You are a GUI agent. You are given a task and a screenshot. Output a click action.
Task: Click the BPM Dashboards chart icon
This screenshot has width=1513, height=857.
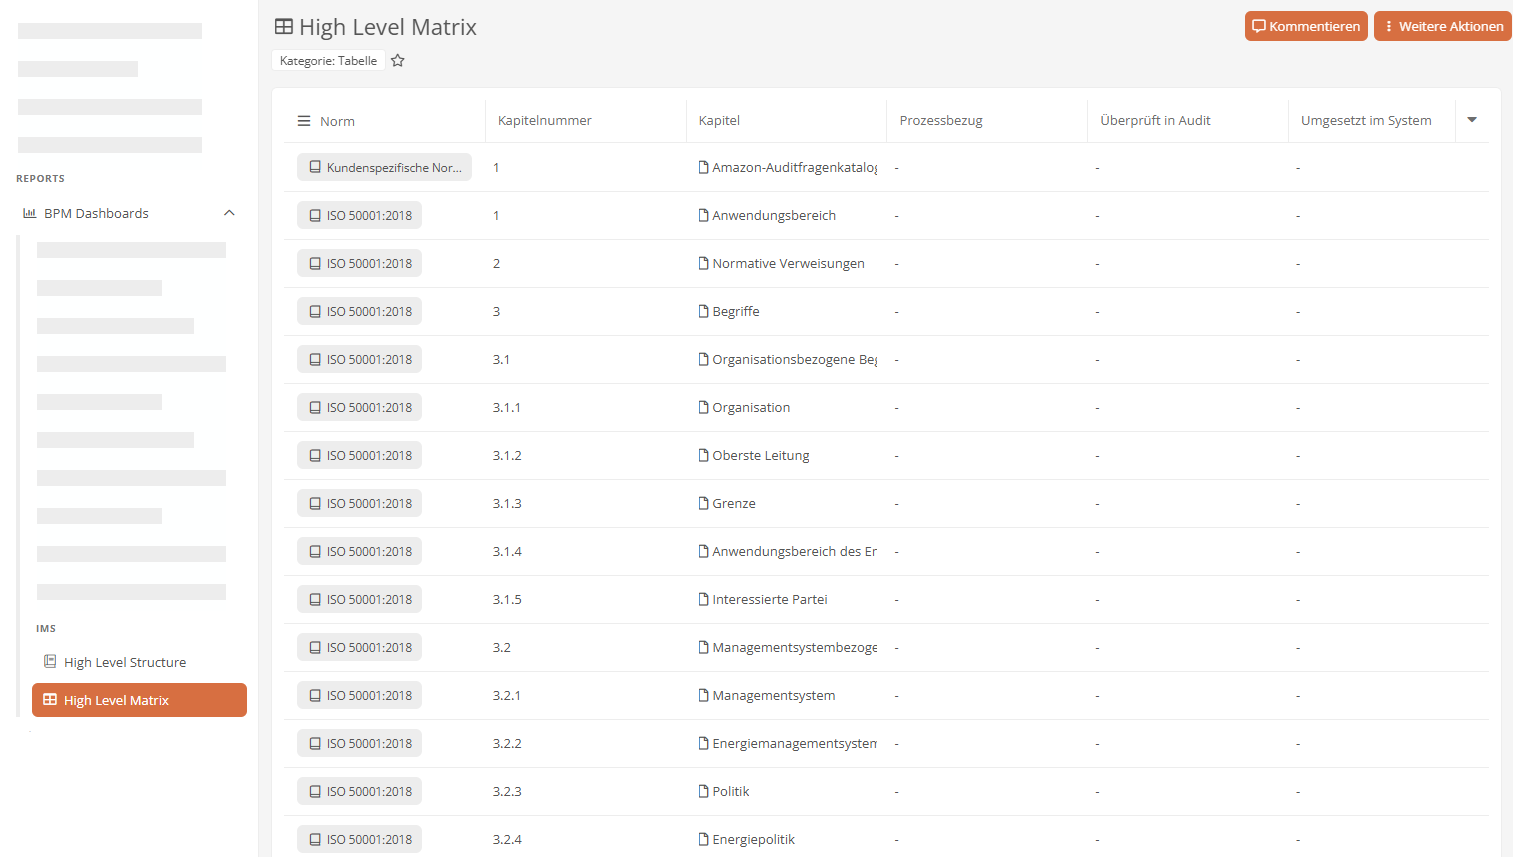(30, 213)
